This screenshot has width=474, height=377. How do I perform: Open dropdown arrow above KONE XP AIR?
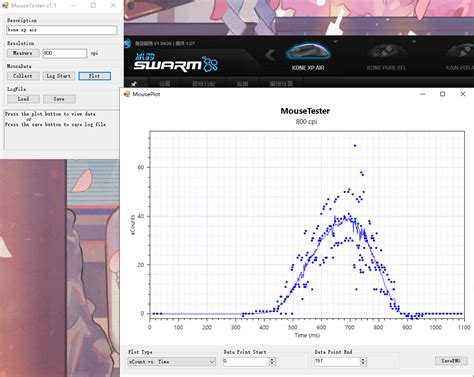335,42
